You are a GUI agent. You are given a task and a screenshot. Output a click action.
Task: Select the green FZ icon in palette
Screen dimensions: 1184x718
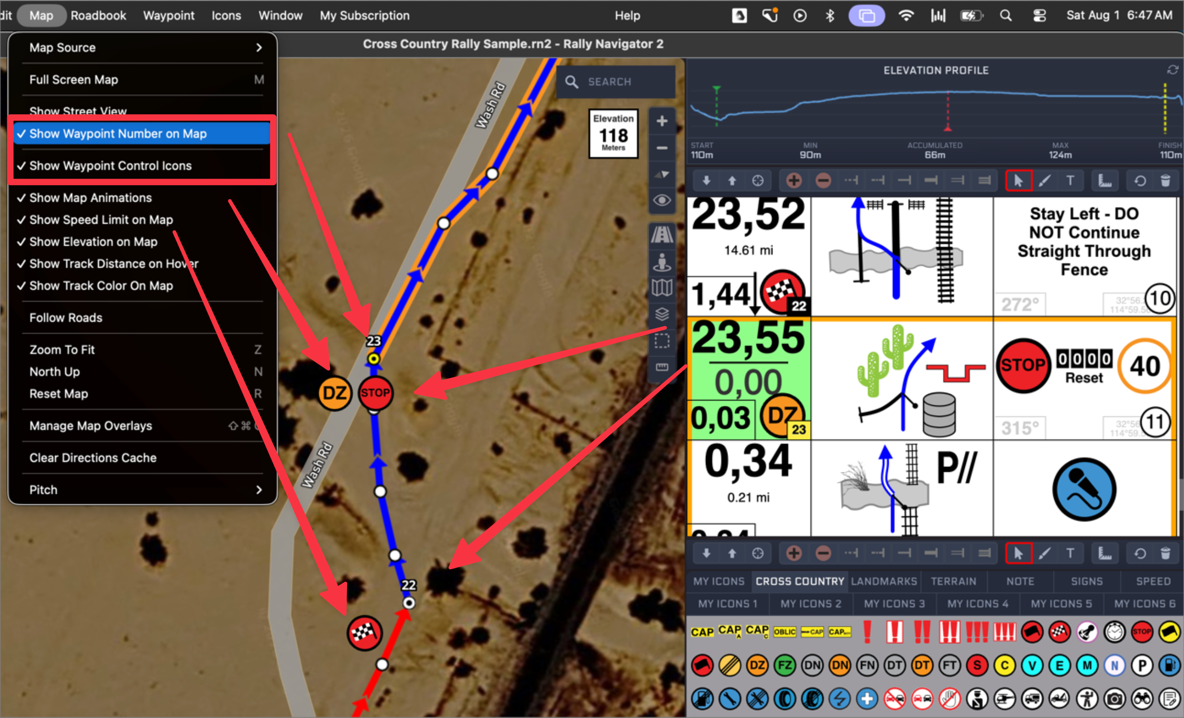pos(785,665)
